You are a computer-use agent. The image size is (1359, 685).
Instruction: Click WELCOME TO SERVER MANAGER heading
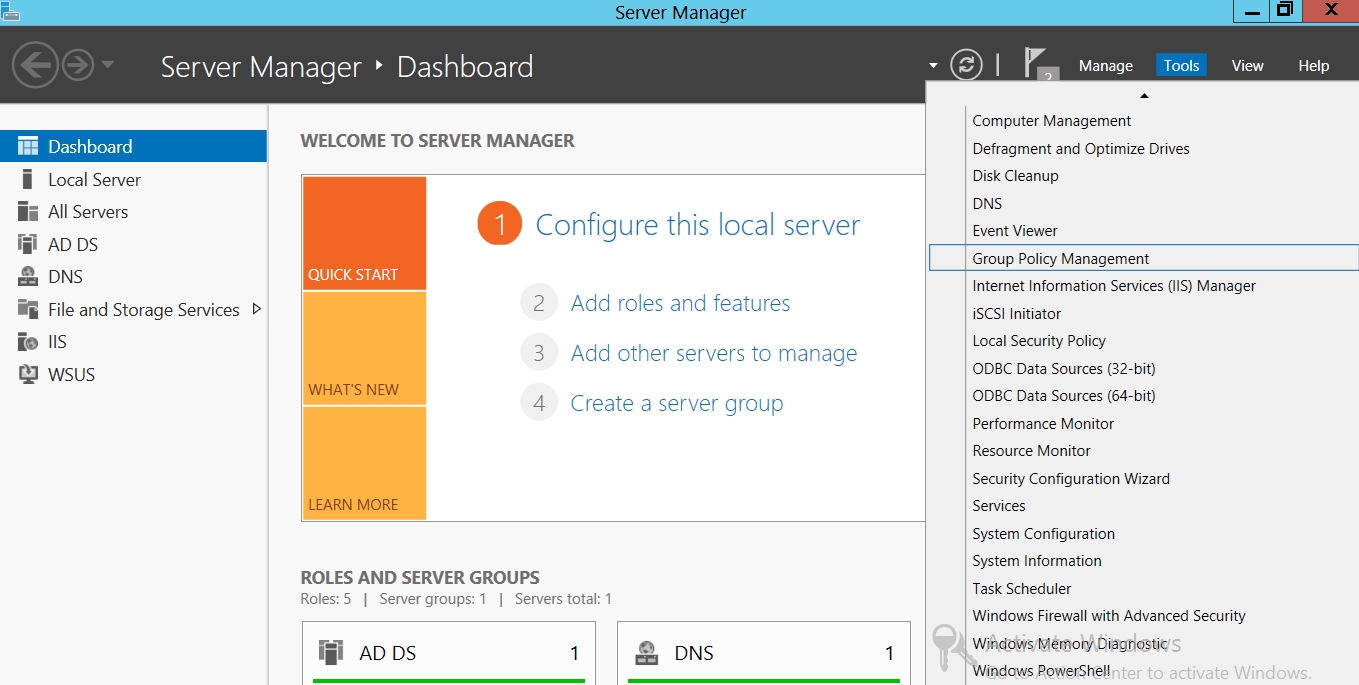click(x=437, y=141)
